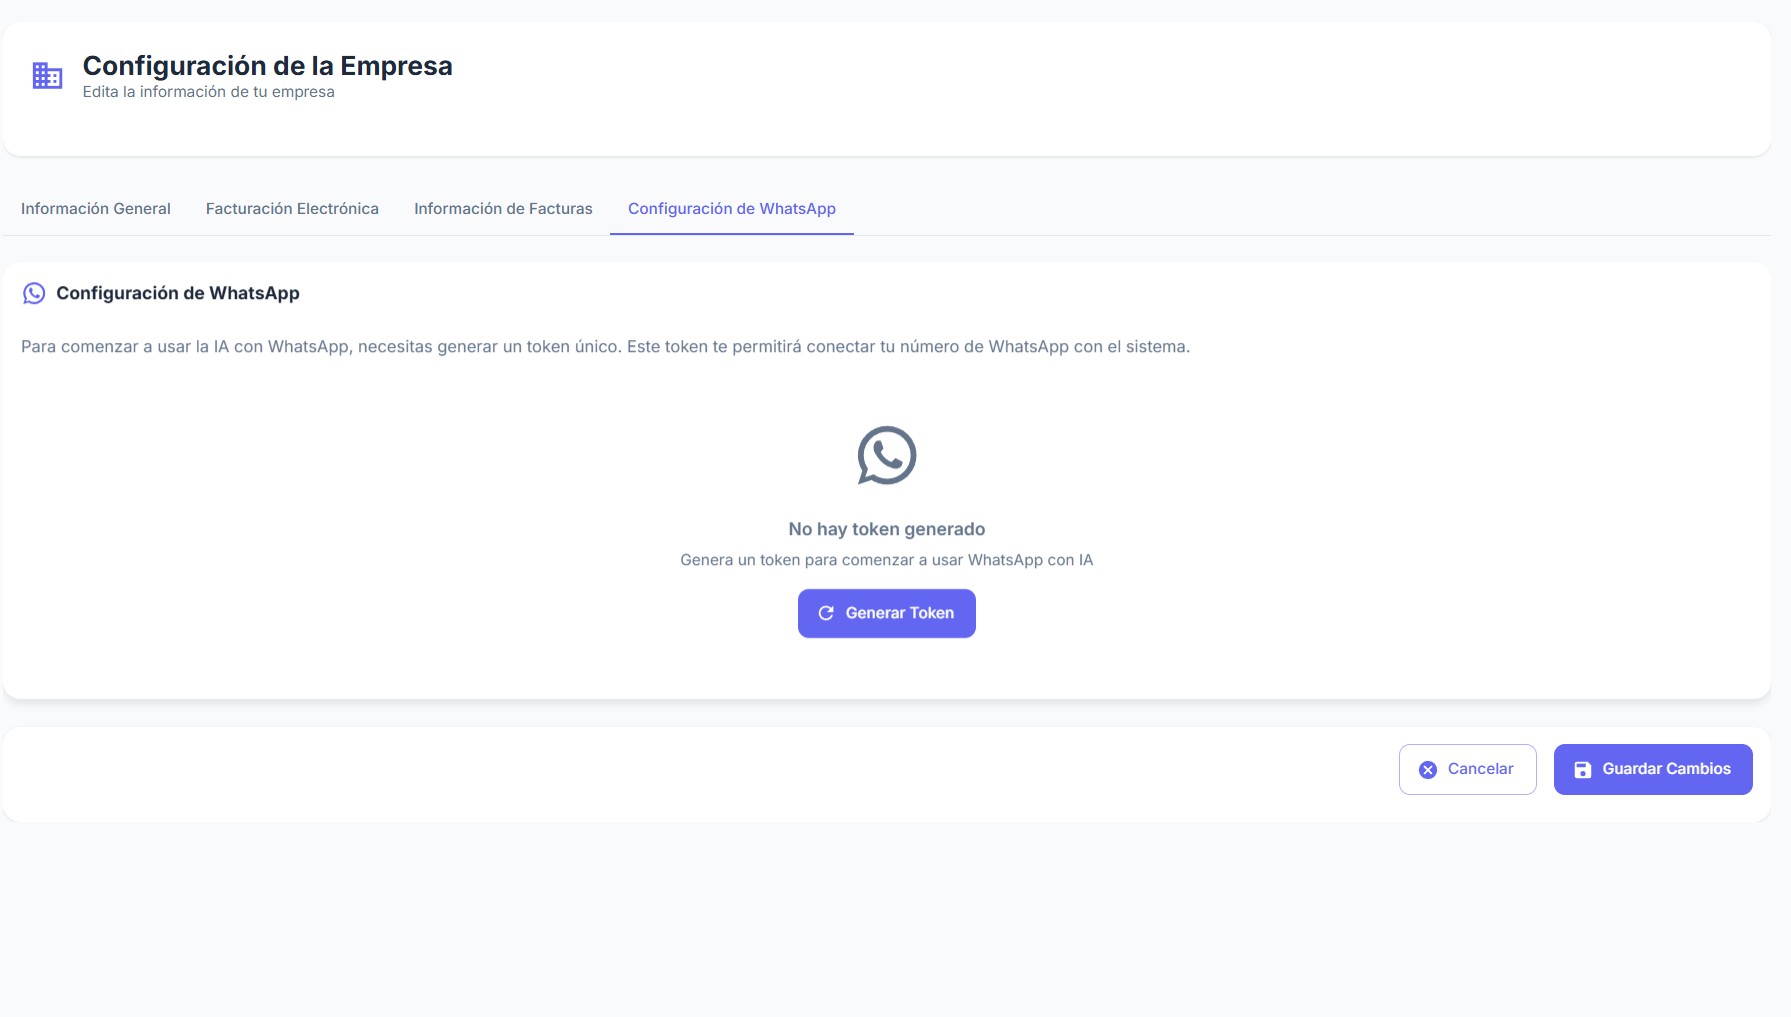The width and height of the screenshot is (1791, 1017).
Task: Select the Información de Facturas tab
Action: click(x=503, y=208)
